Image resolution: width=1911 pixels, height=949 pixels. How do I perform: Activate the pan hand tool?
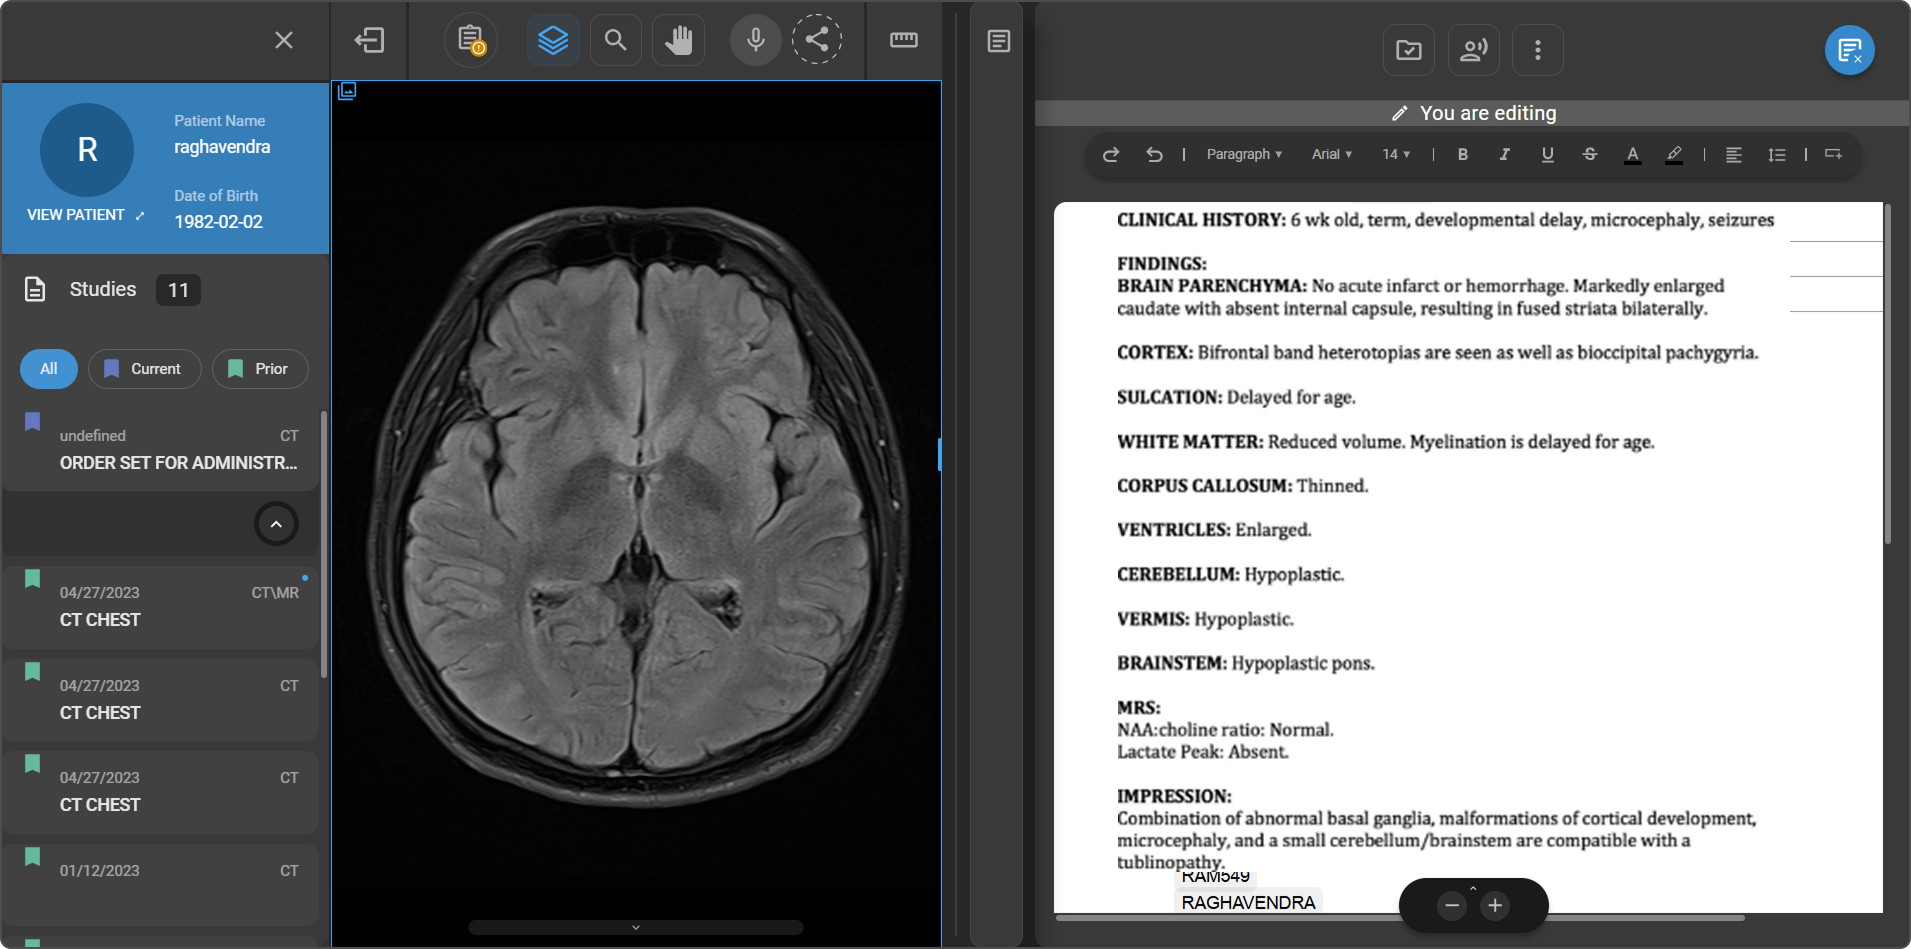pos(678,41)
